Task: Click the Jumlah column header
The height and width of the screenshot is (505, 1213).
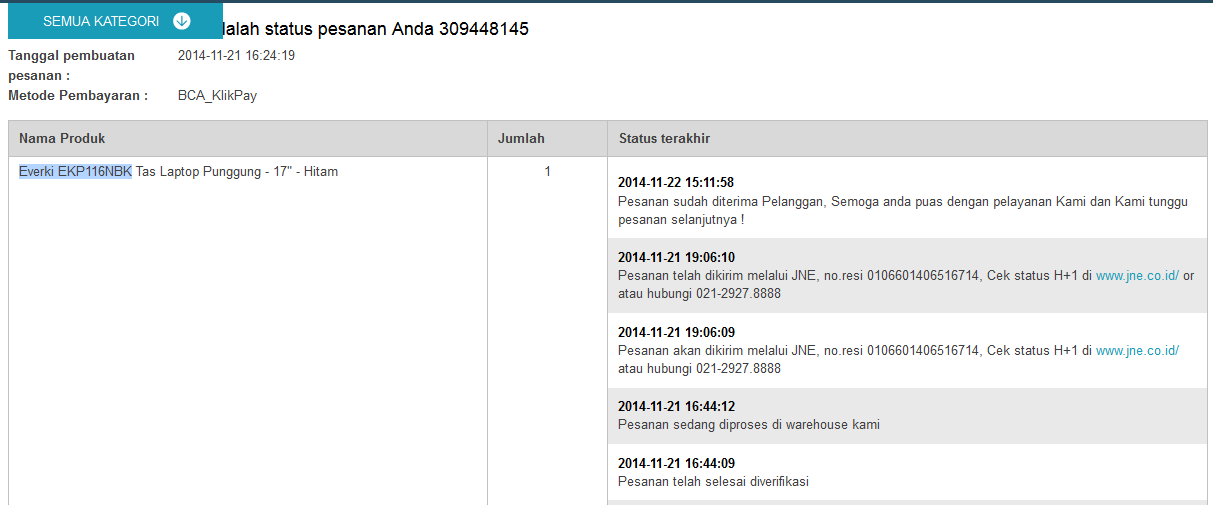Action: click(521, 138)
